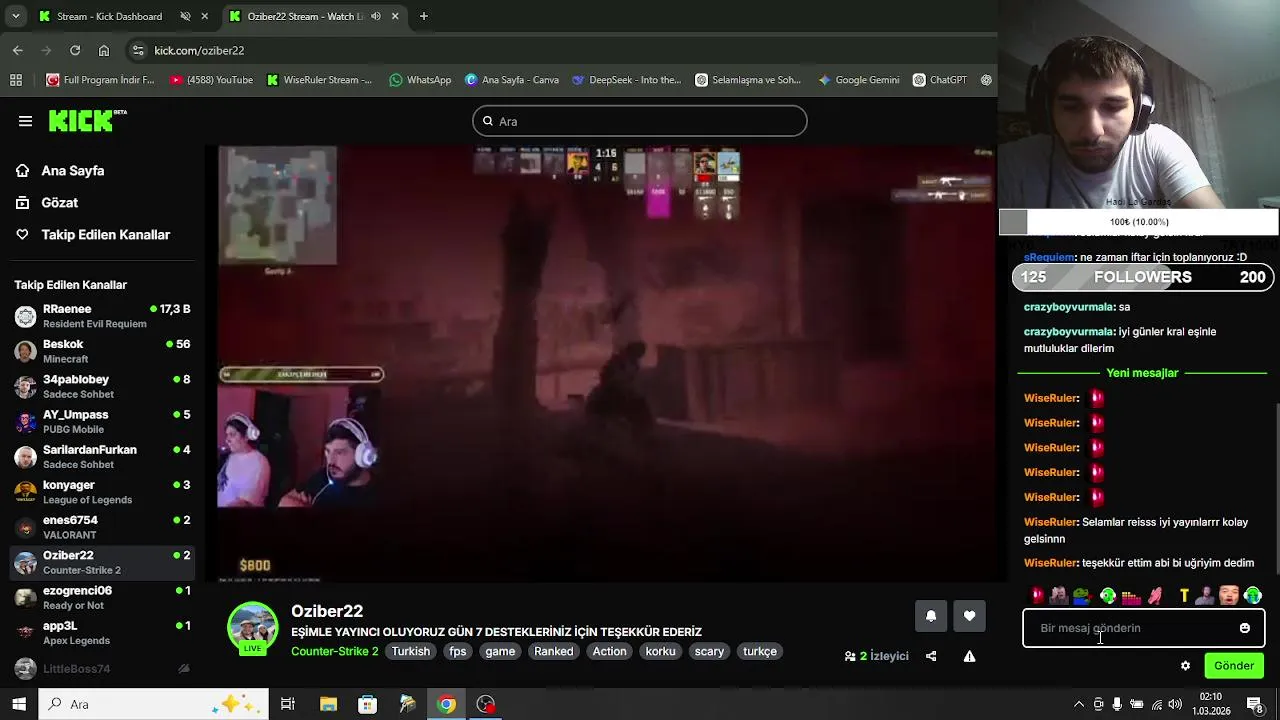
Task: Open the offline LittleBoss74 channel
Action: [103, 668]
